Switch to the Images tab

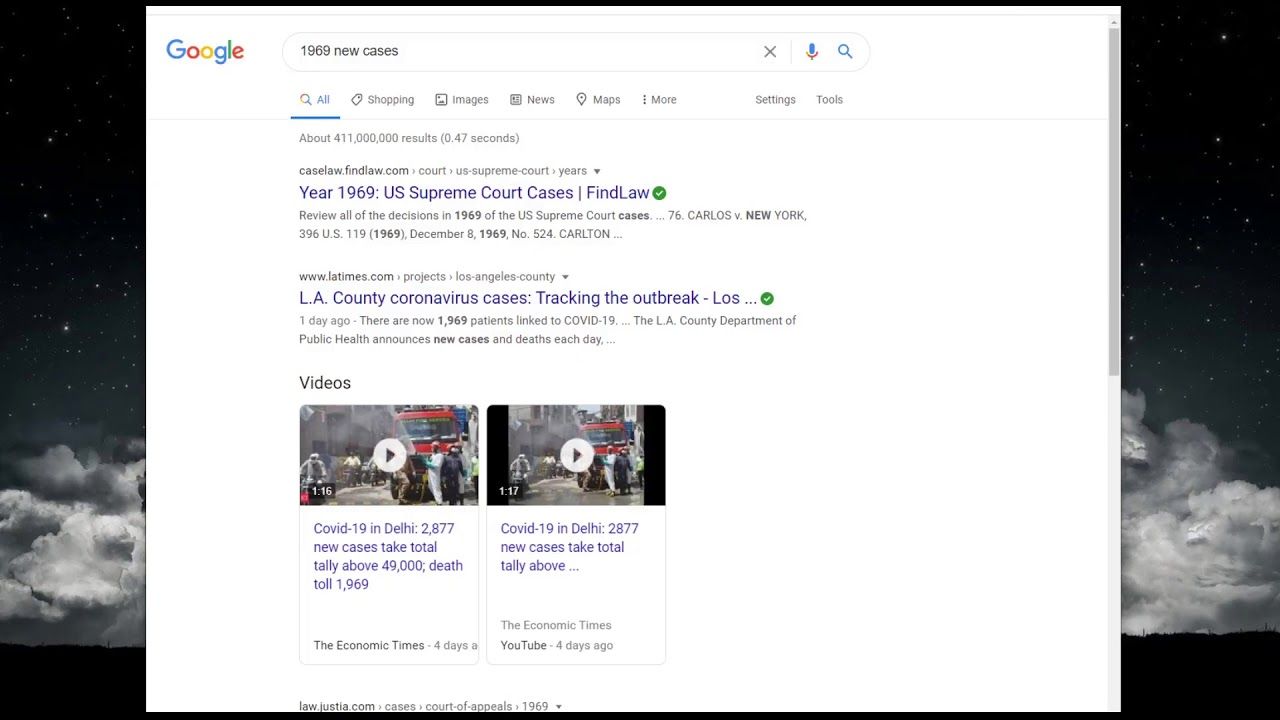pos(462,100)
